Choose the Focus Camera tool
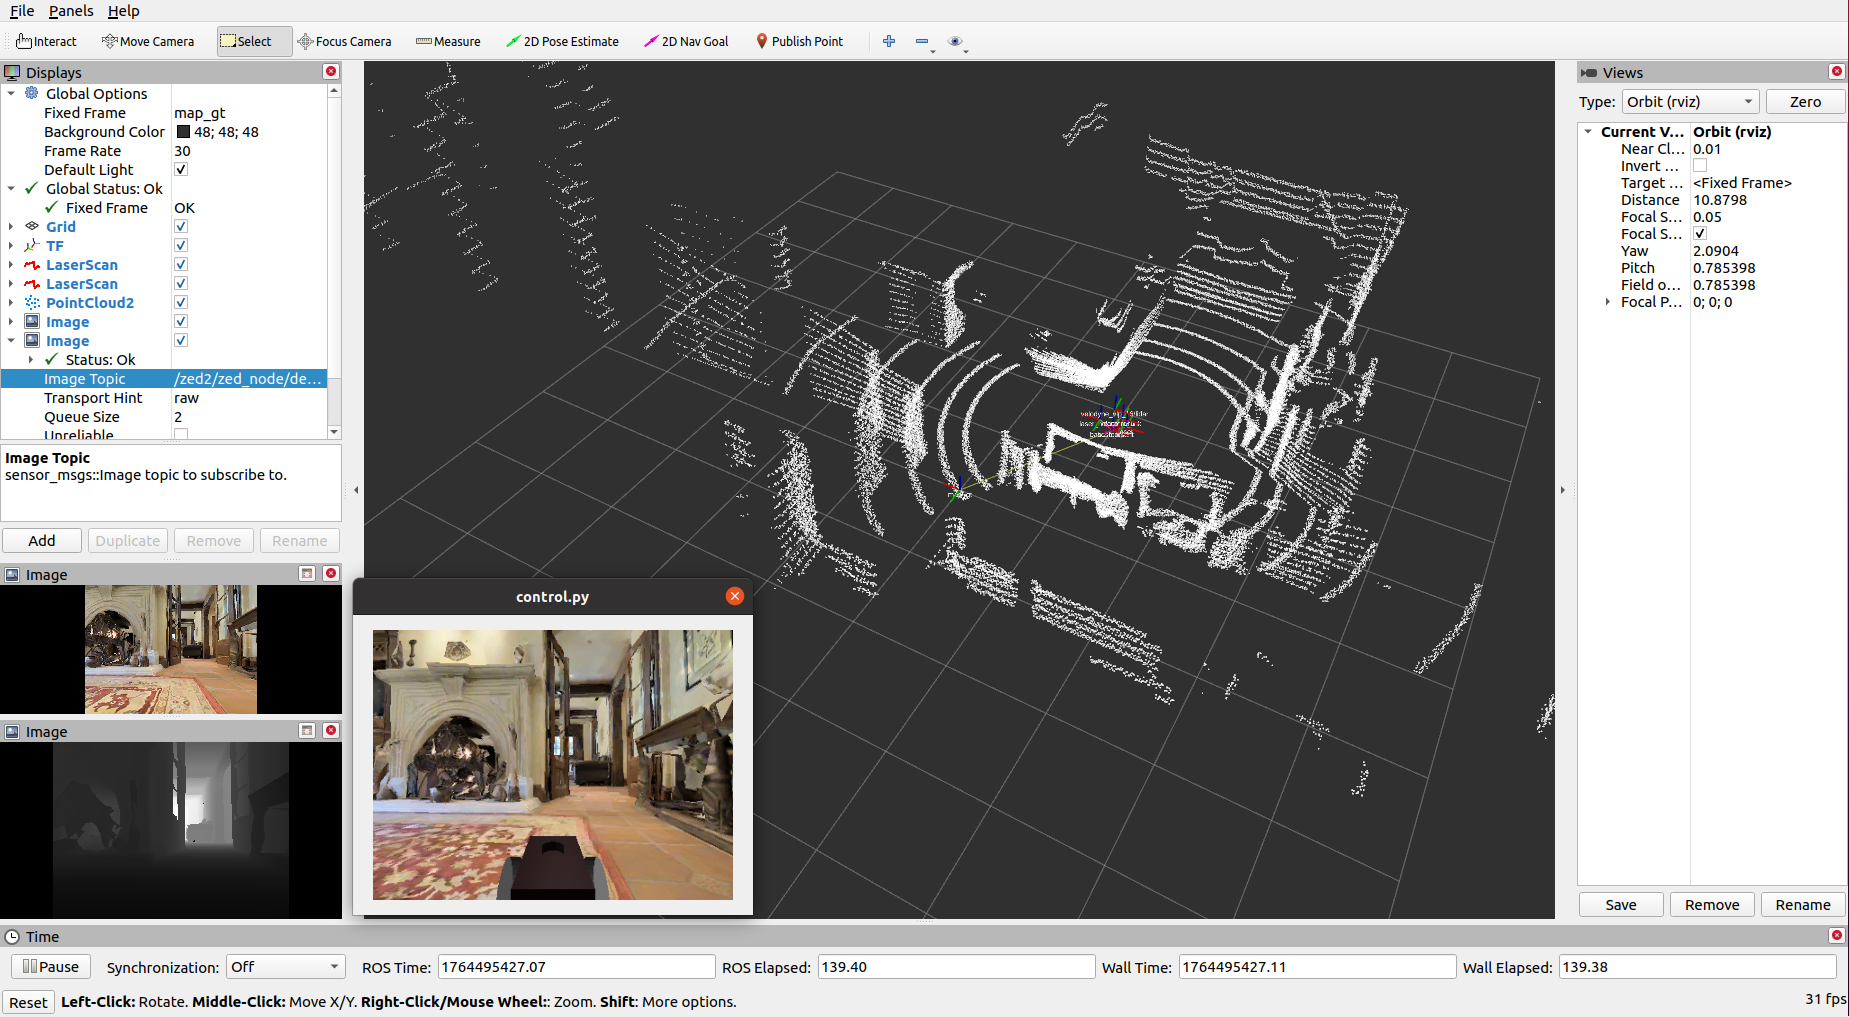 click(x=344, y=41)
